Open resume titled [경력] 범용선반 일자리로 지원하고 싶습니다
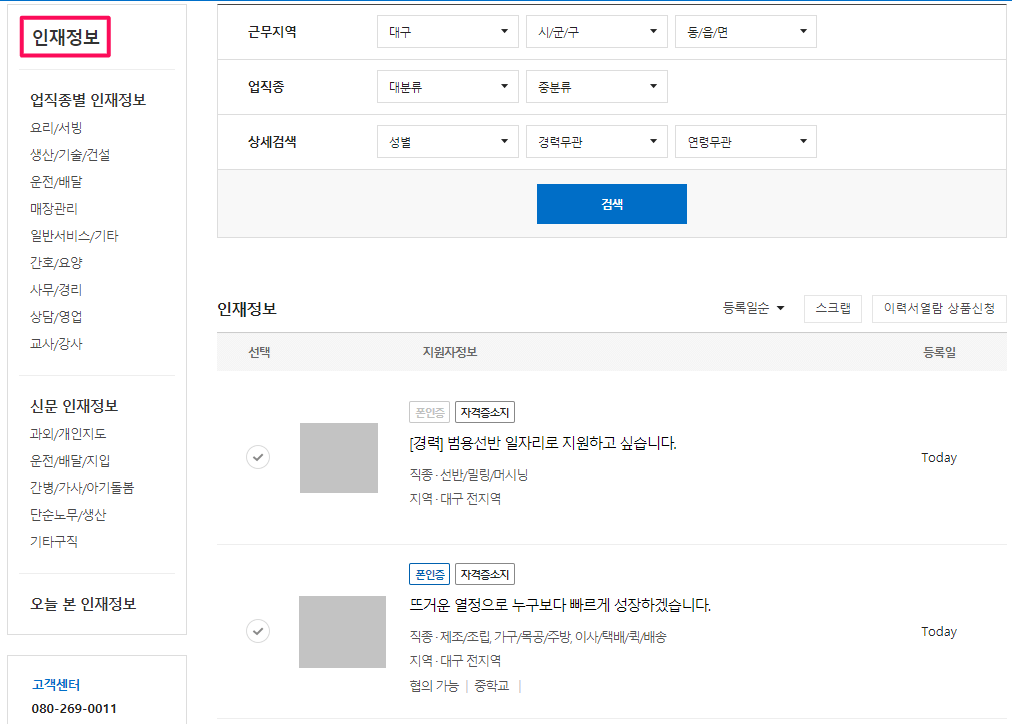 (543, 443)
